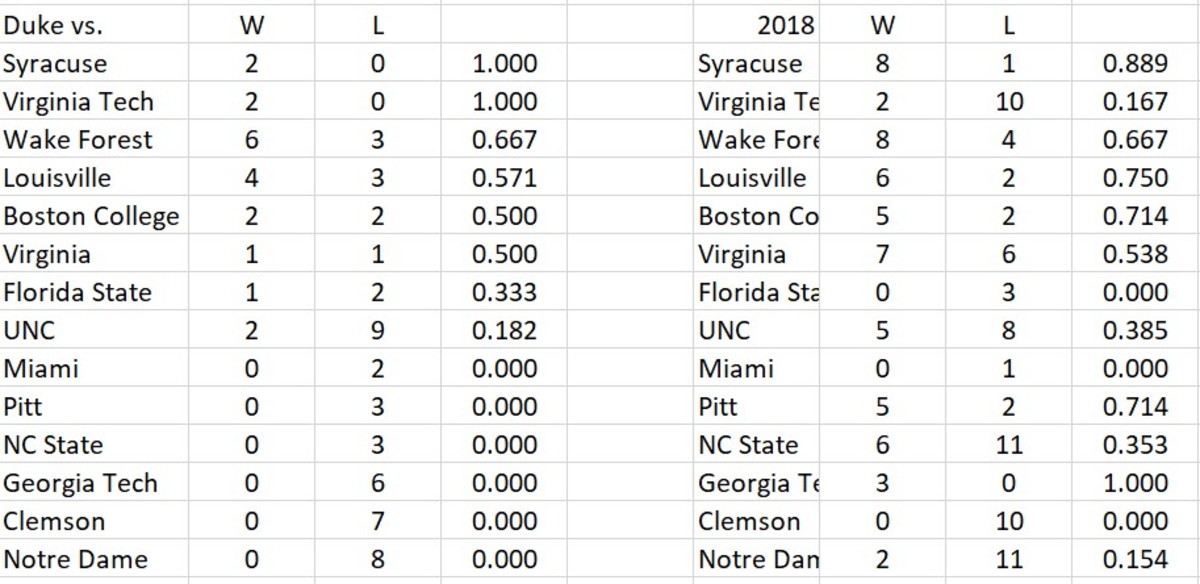Select the 2018 header cell
1200x584 pixels.
786,26
